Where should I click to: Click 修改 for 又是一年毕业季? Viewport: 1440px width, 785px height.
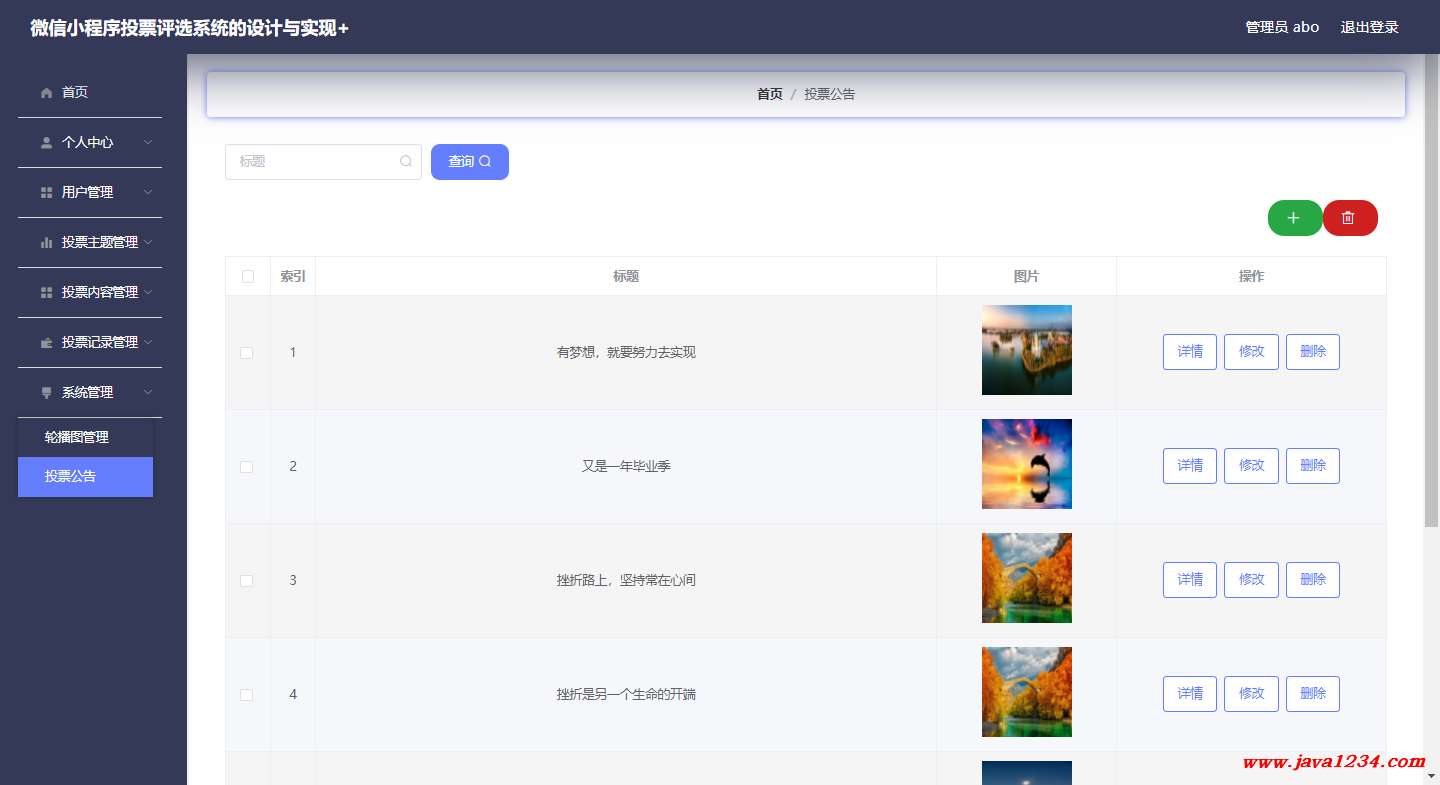pos(1251,466)
